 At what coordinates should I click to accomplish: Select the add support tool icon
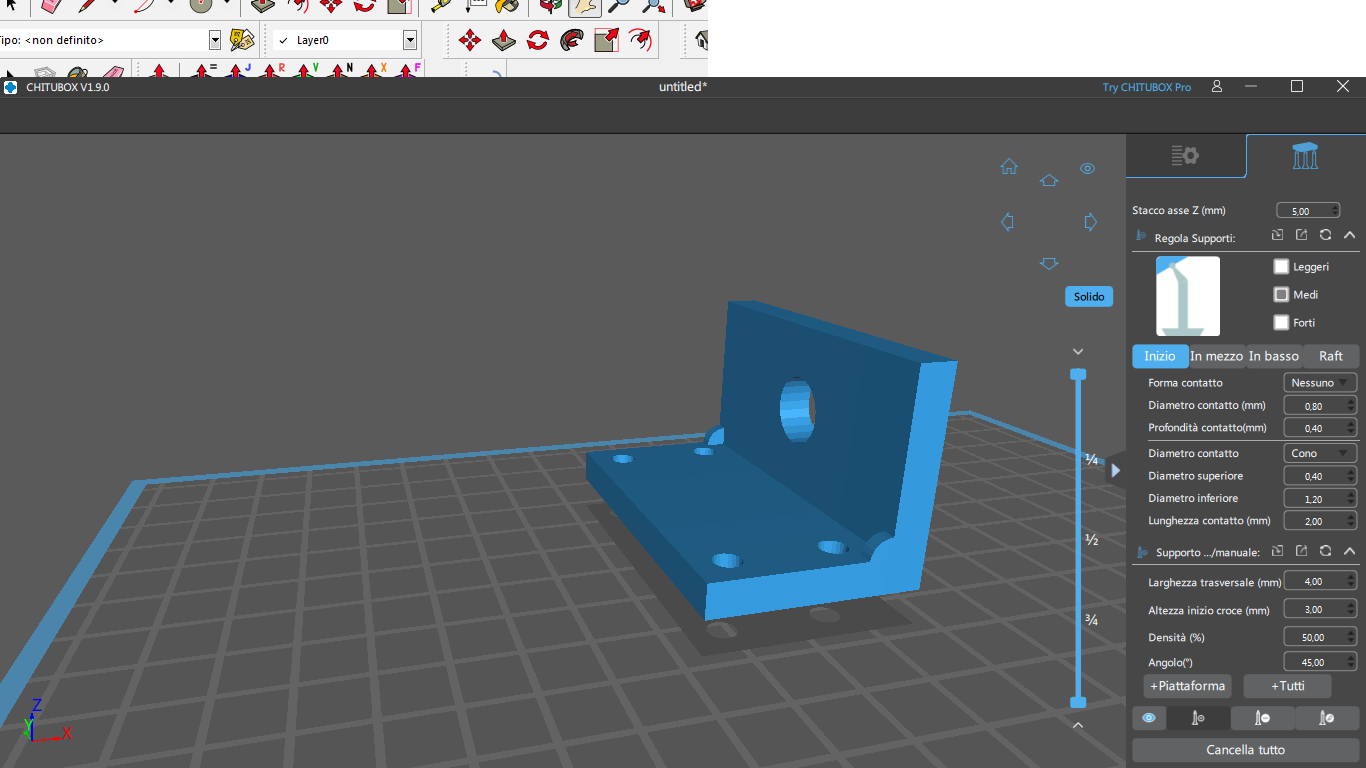pos(1198,718)
